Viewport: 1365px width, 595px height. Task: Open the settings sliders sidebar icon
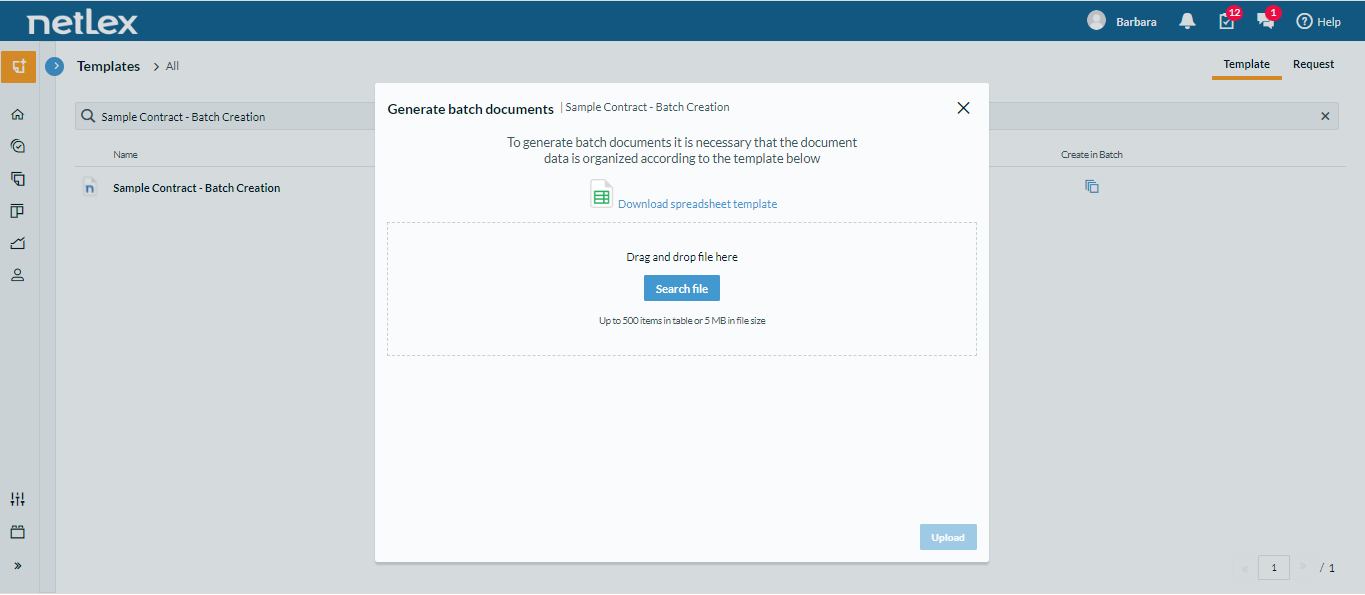(17, 499)
